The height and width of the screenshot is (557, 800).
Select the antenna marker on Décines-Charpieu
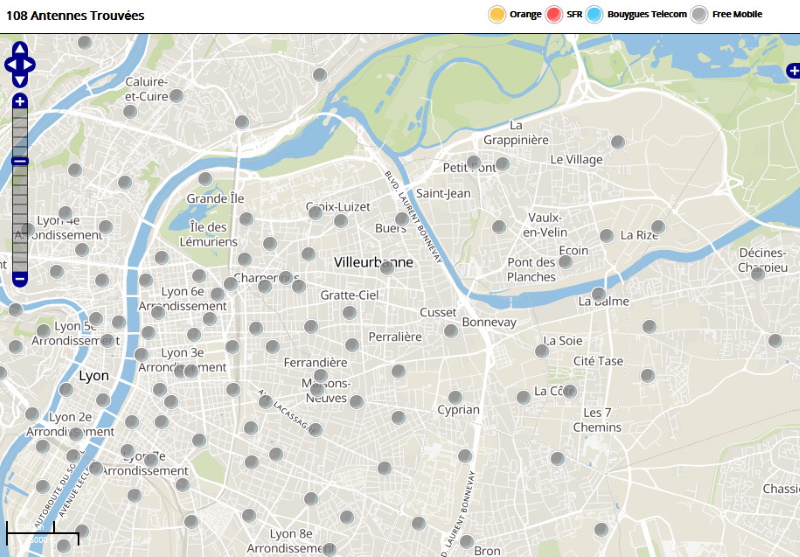pos(758,273)
